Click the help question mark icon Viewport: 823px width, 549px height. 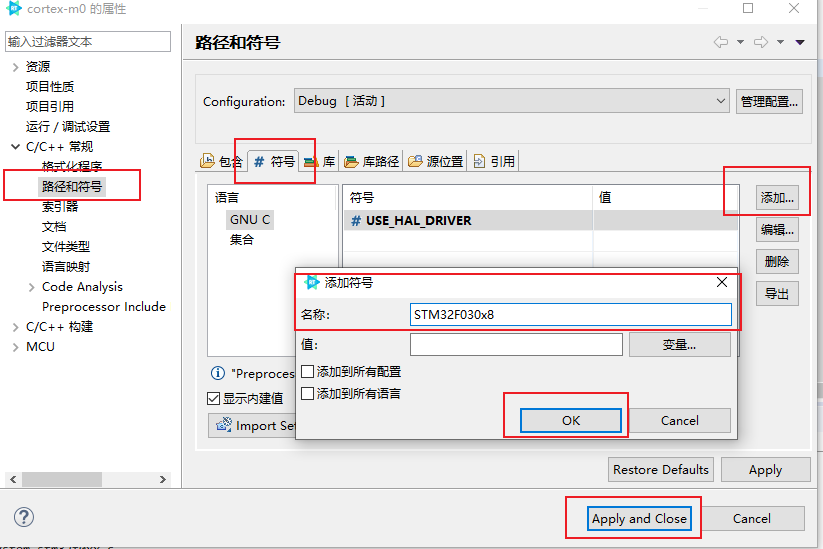tap(24, 517)
